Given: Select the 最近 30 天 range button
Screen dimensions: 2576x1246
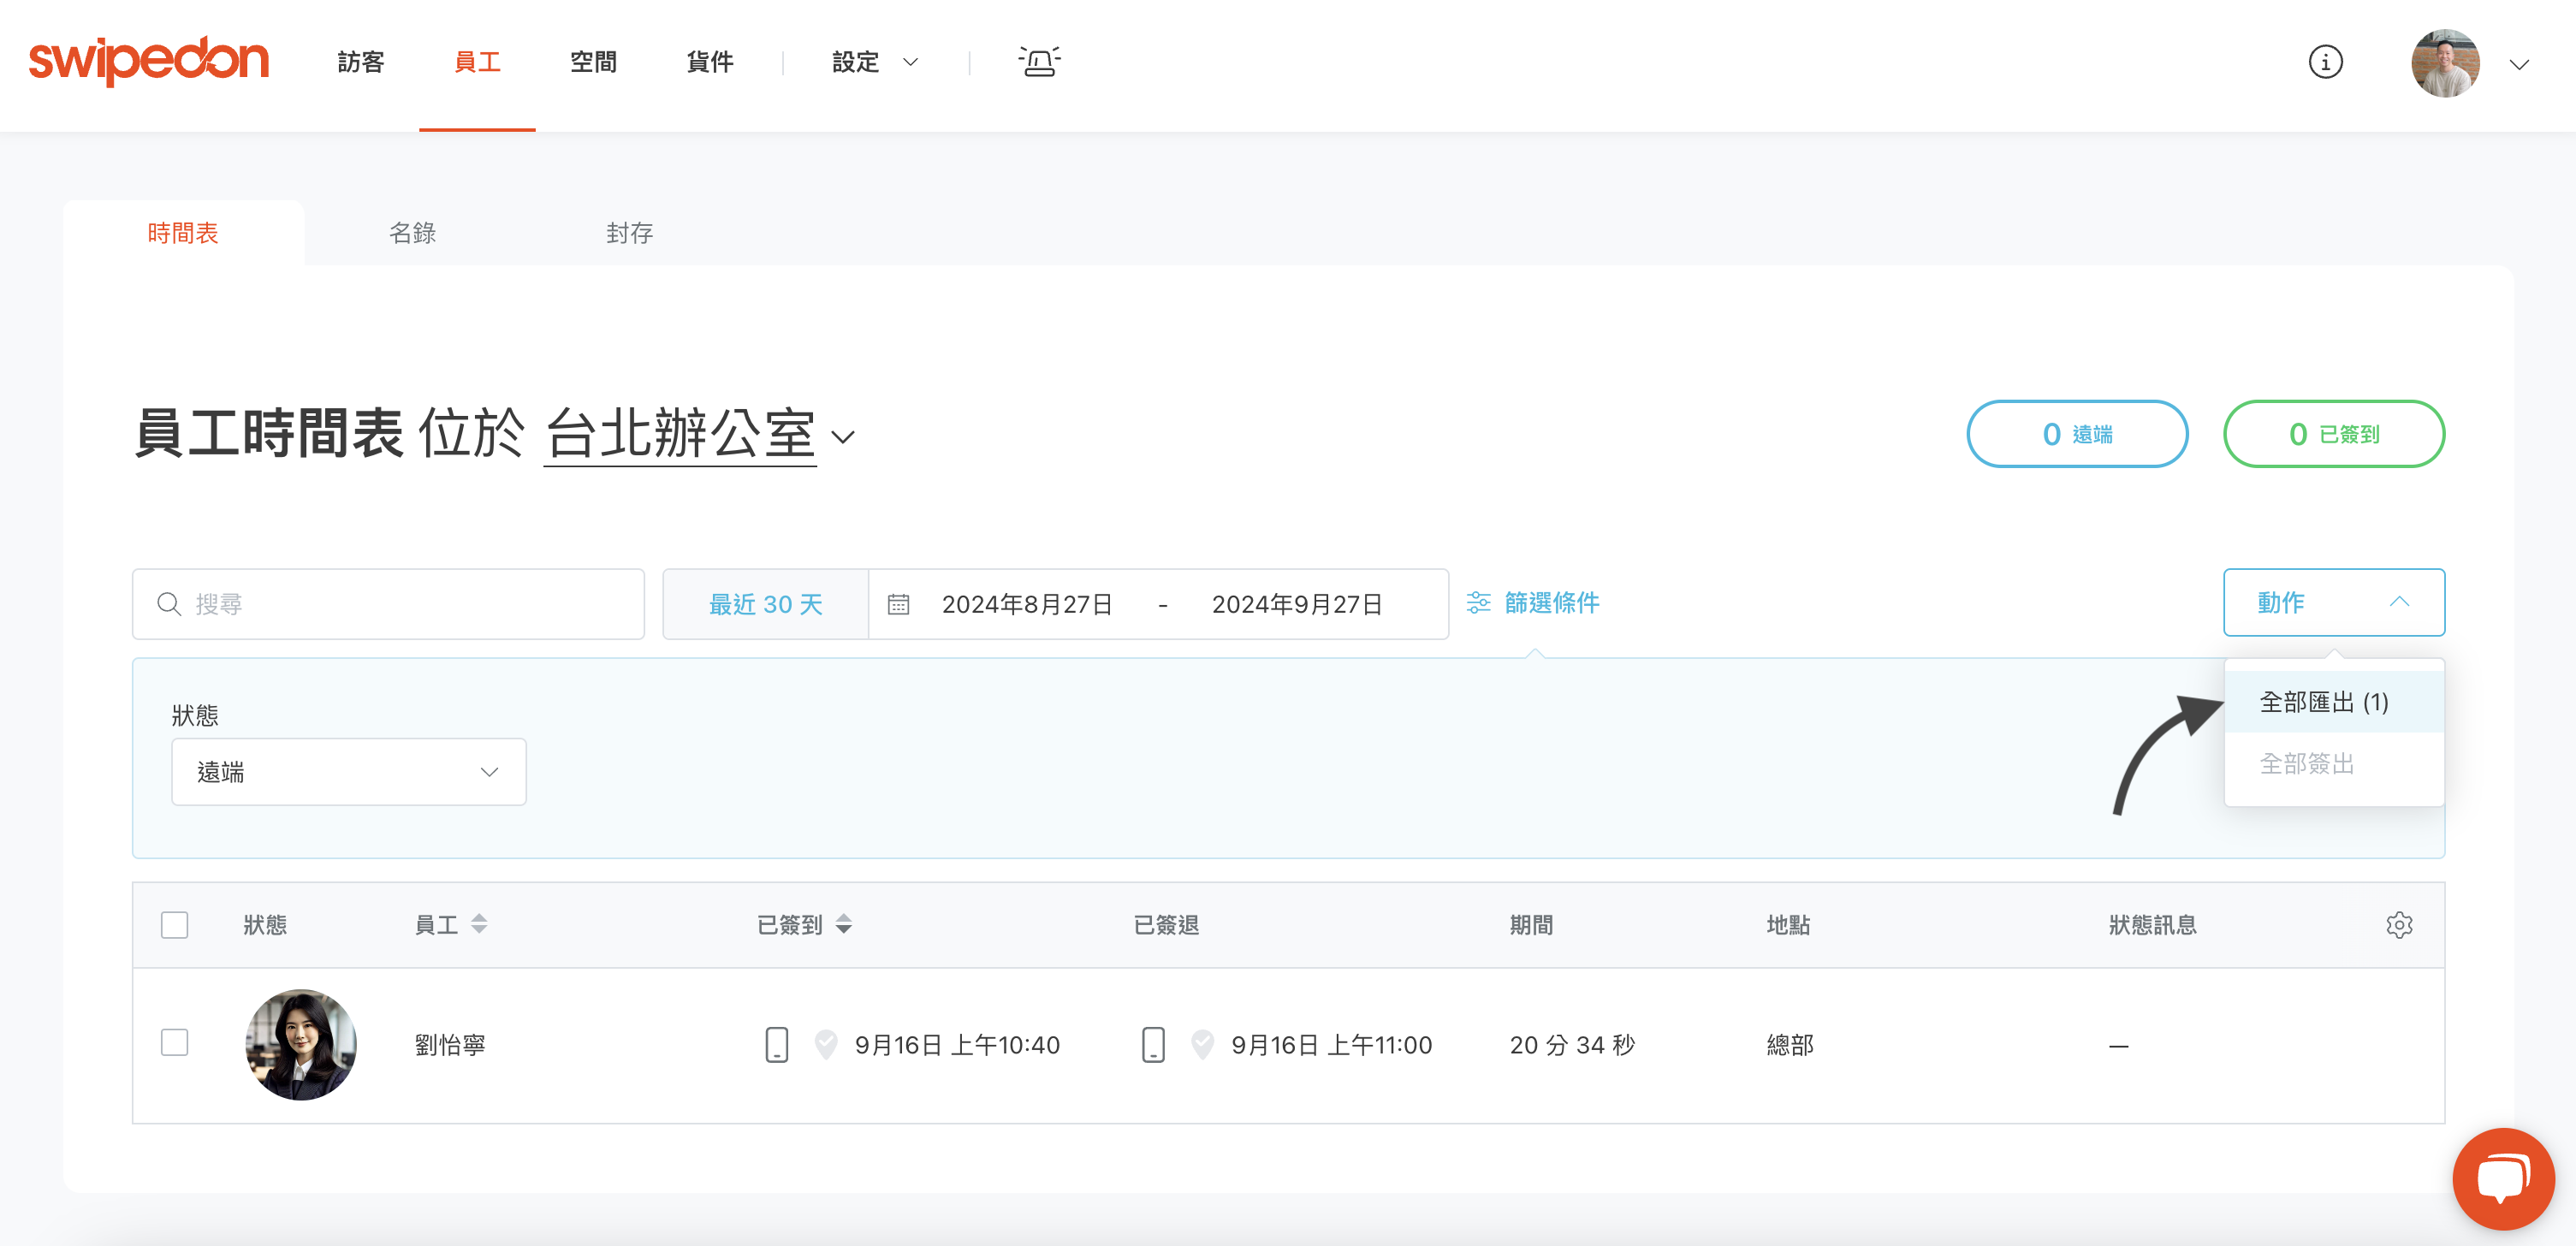Looking at the screenshot, I should [x=765, y=604].
